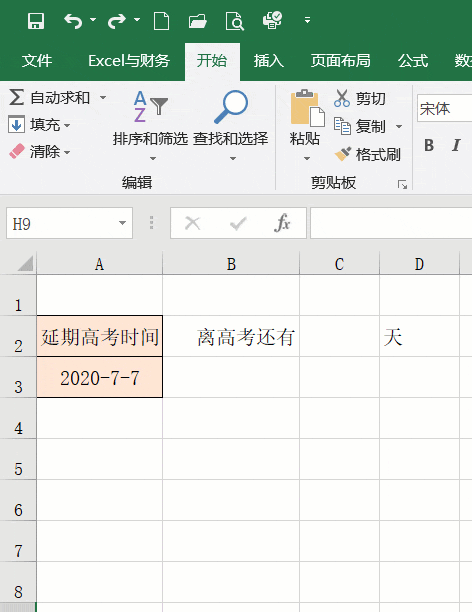The width and height of the screenshot is (472, 612).
Task: Click the Clear (清除) button
Action: (40, 151)
